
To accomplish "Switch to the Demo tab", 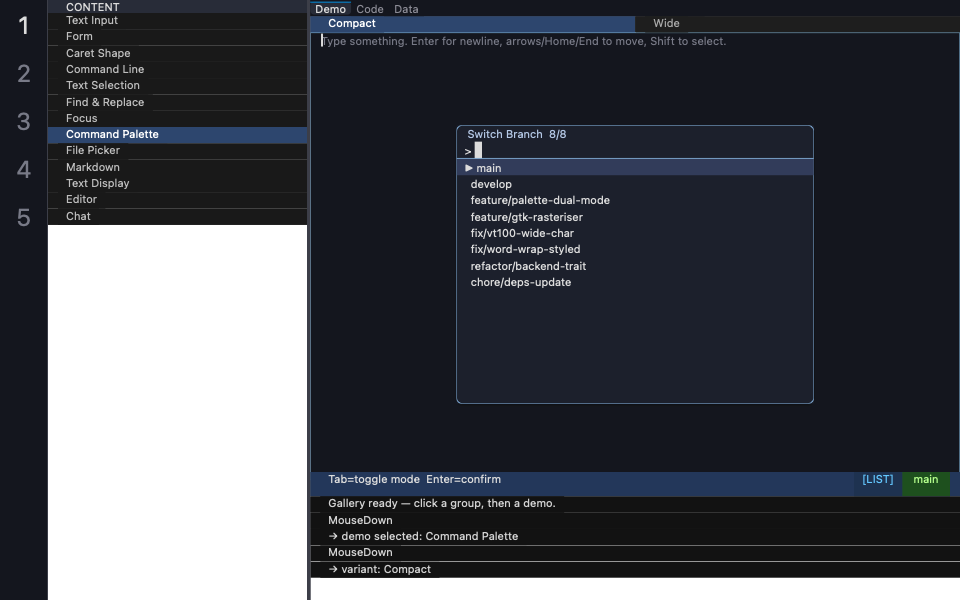I will (331, 9).
